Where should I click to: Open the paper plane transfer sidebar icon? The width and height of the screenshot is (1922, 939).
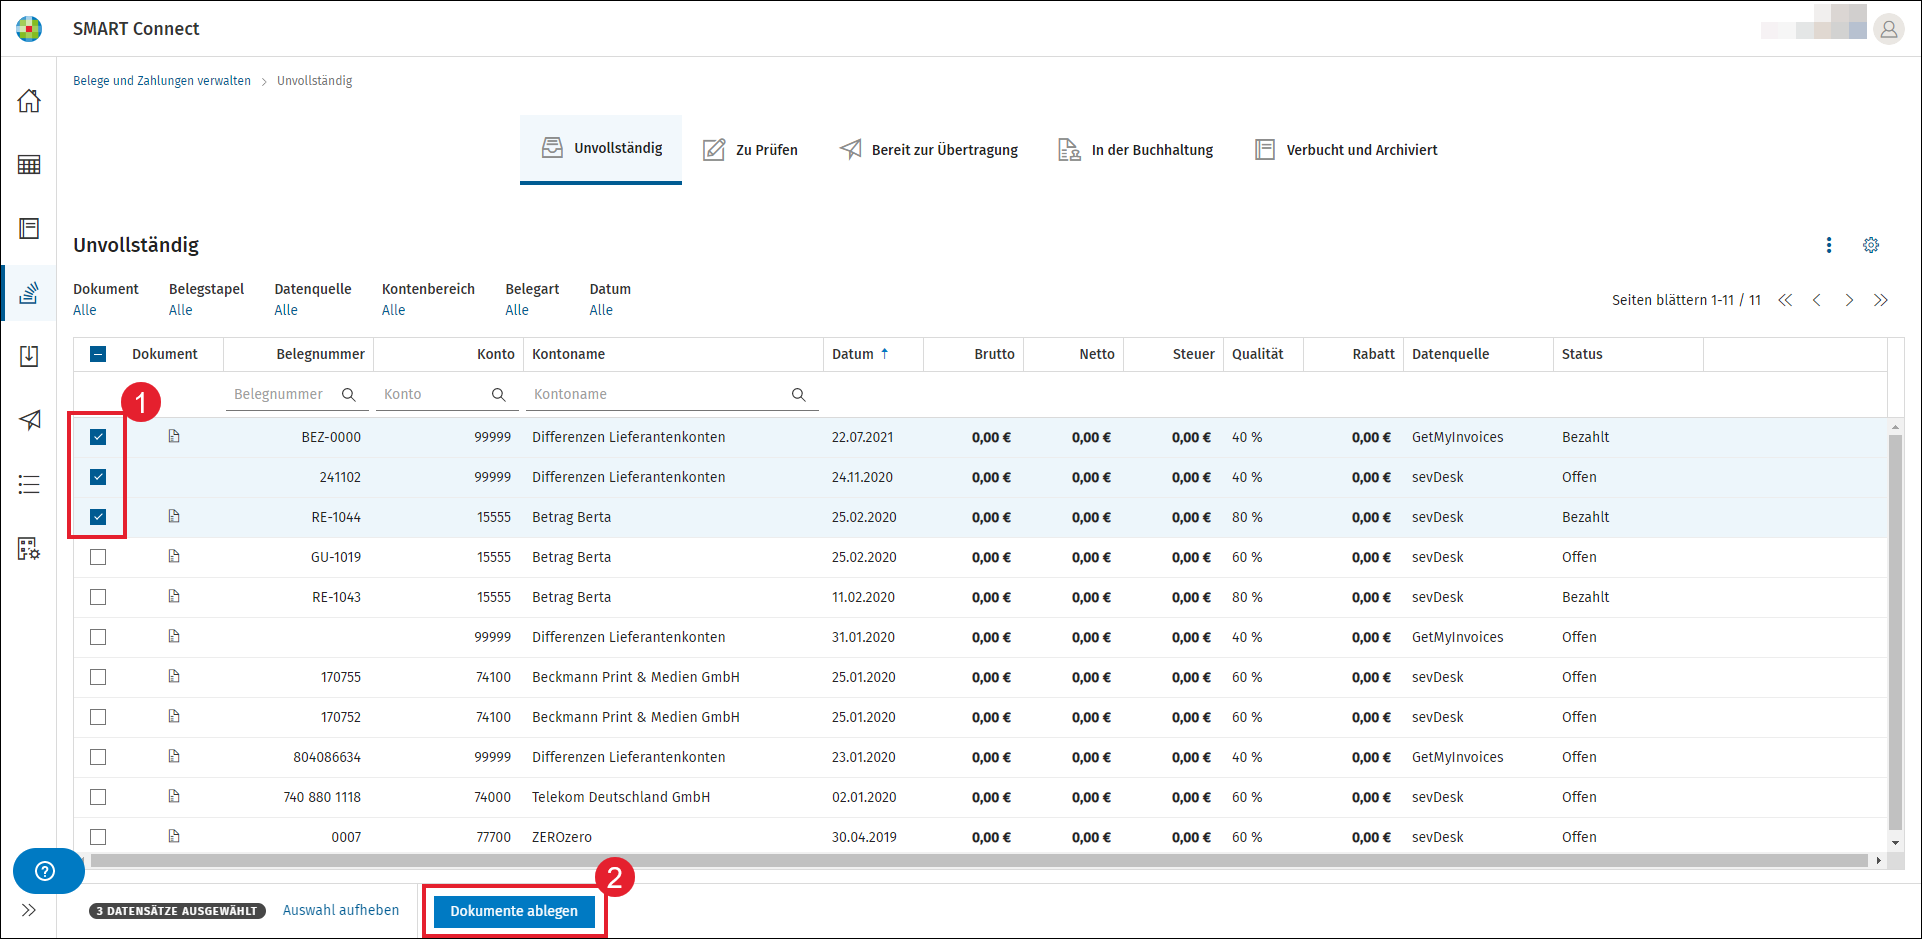[29, 420]
